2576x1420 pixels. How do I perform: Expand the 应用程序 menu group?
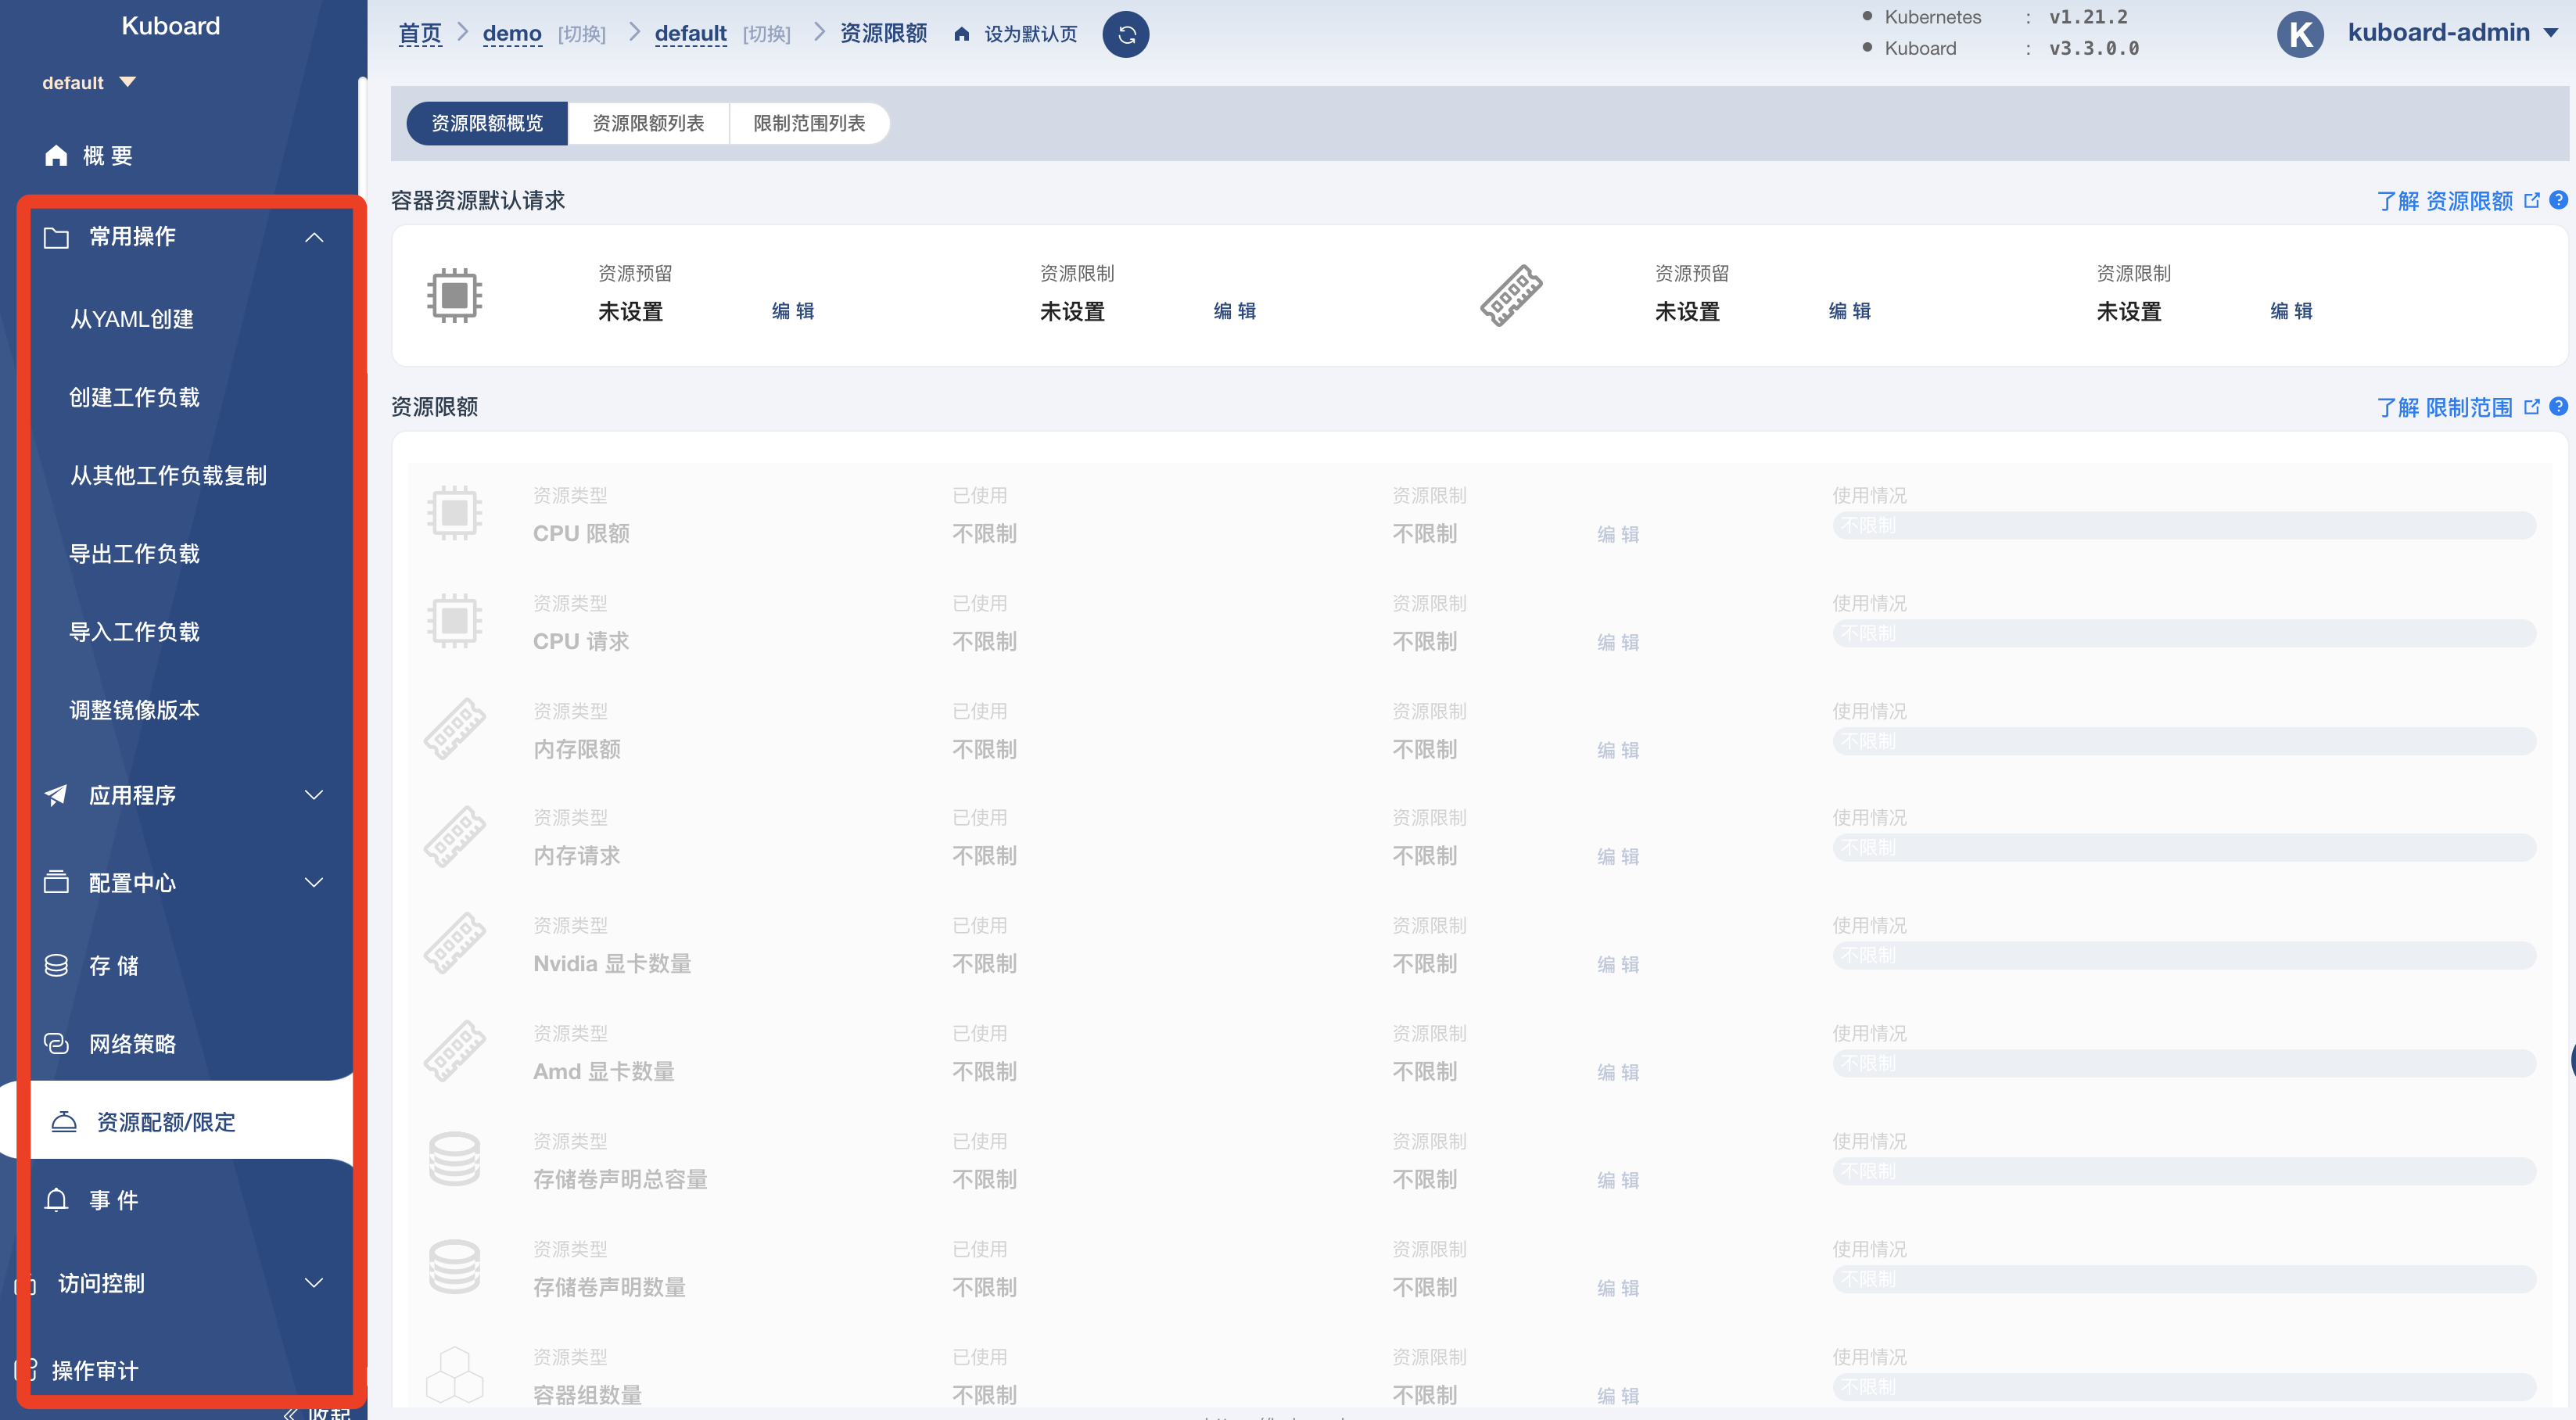pos(314,795)
